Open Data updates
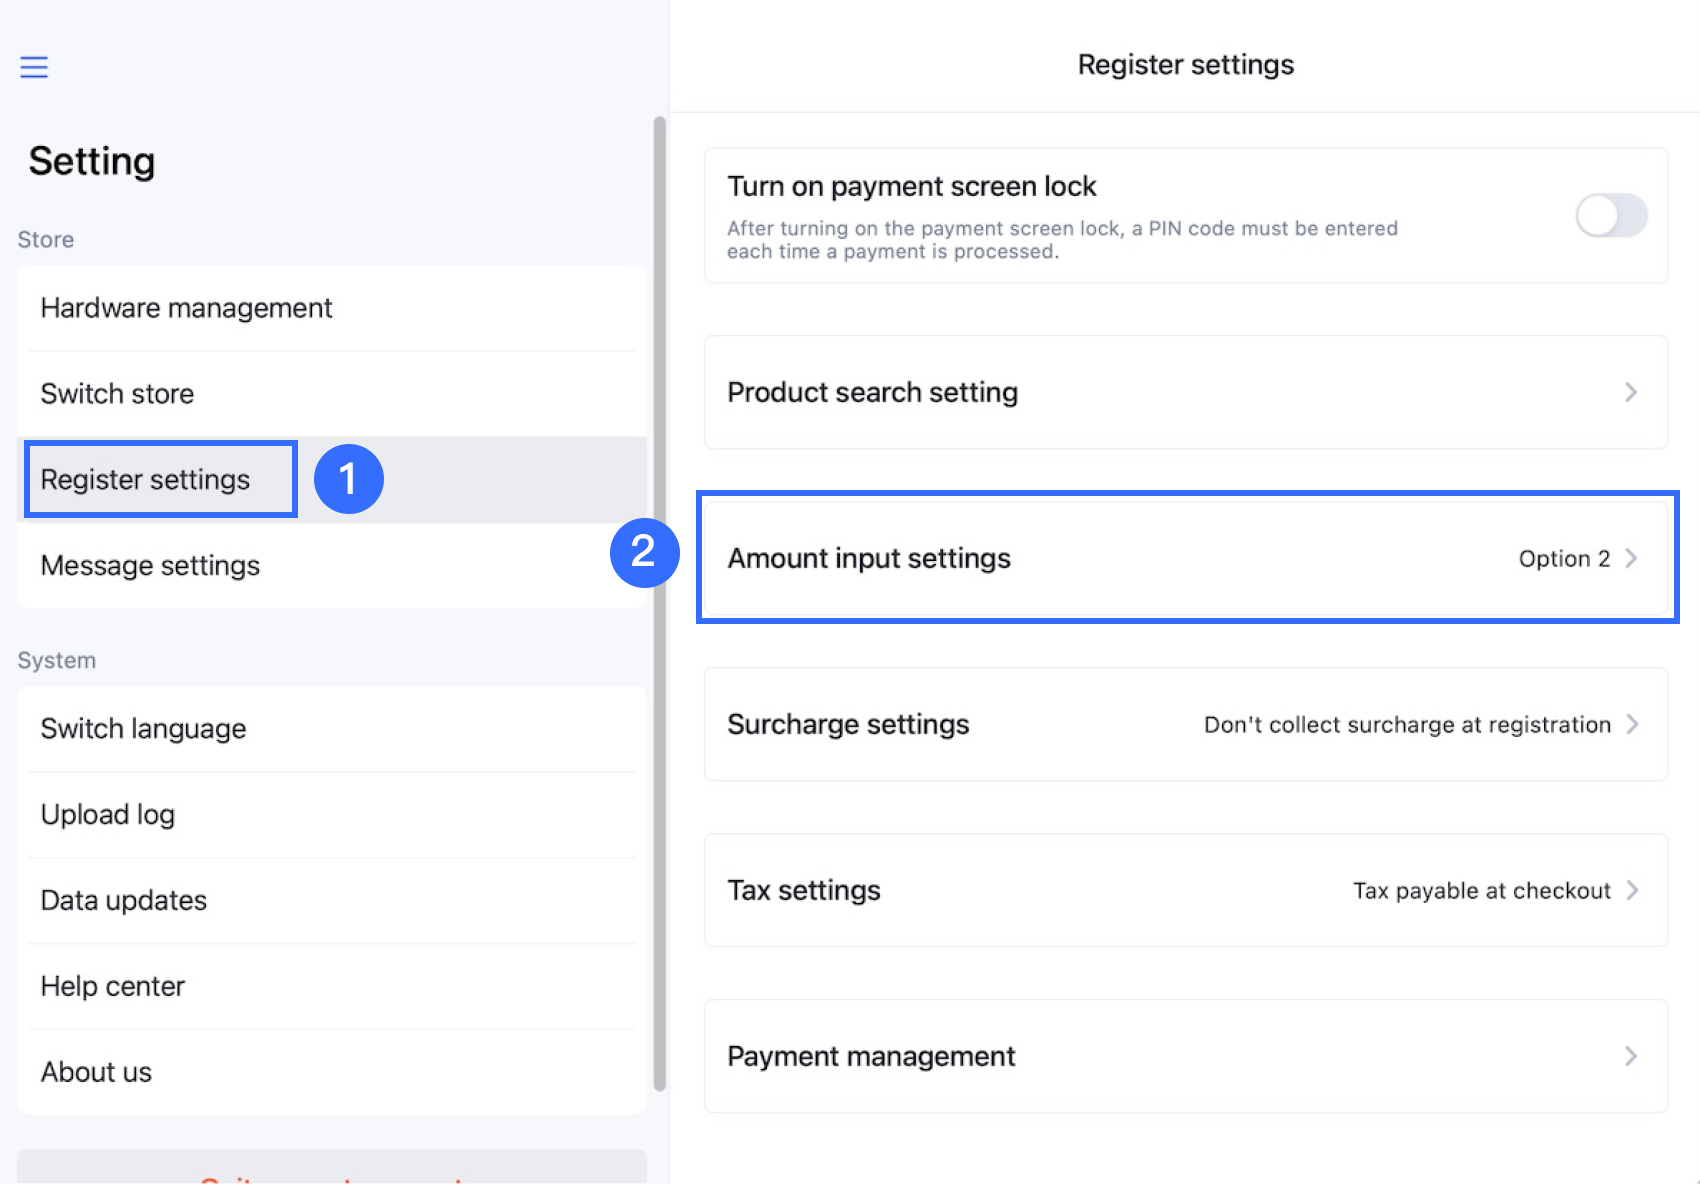This screenshot has height=1184, width=1700. 124,901
